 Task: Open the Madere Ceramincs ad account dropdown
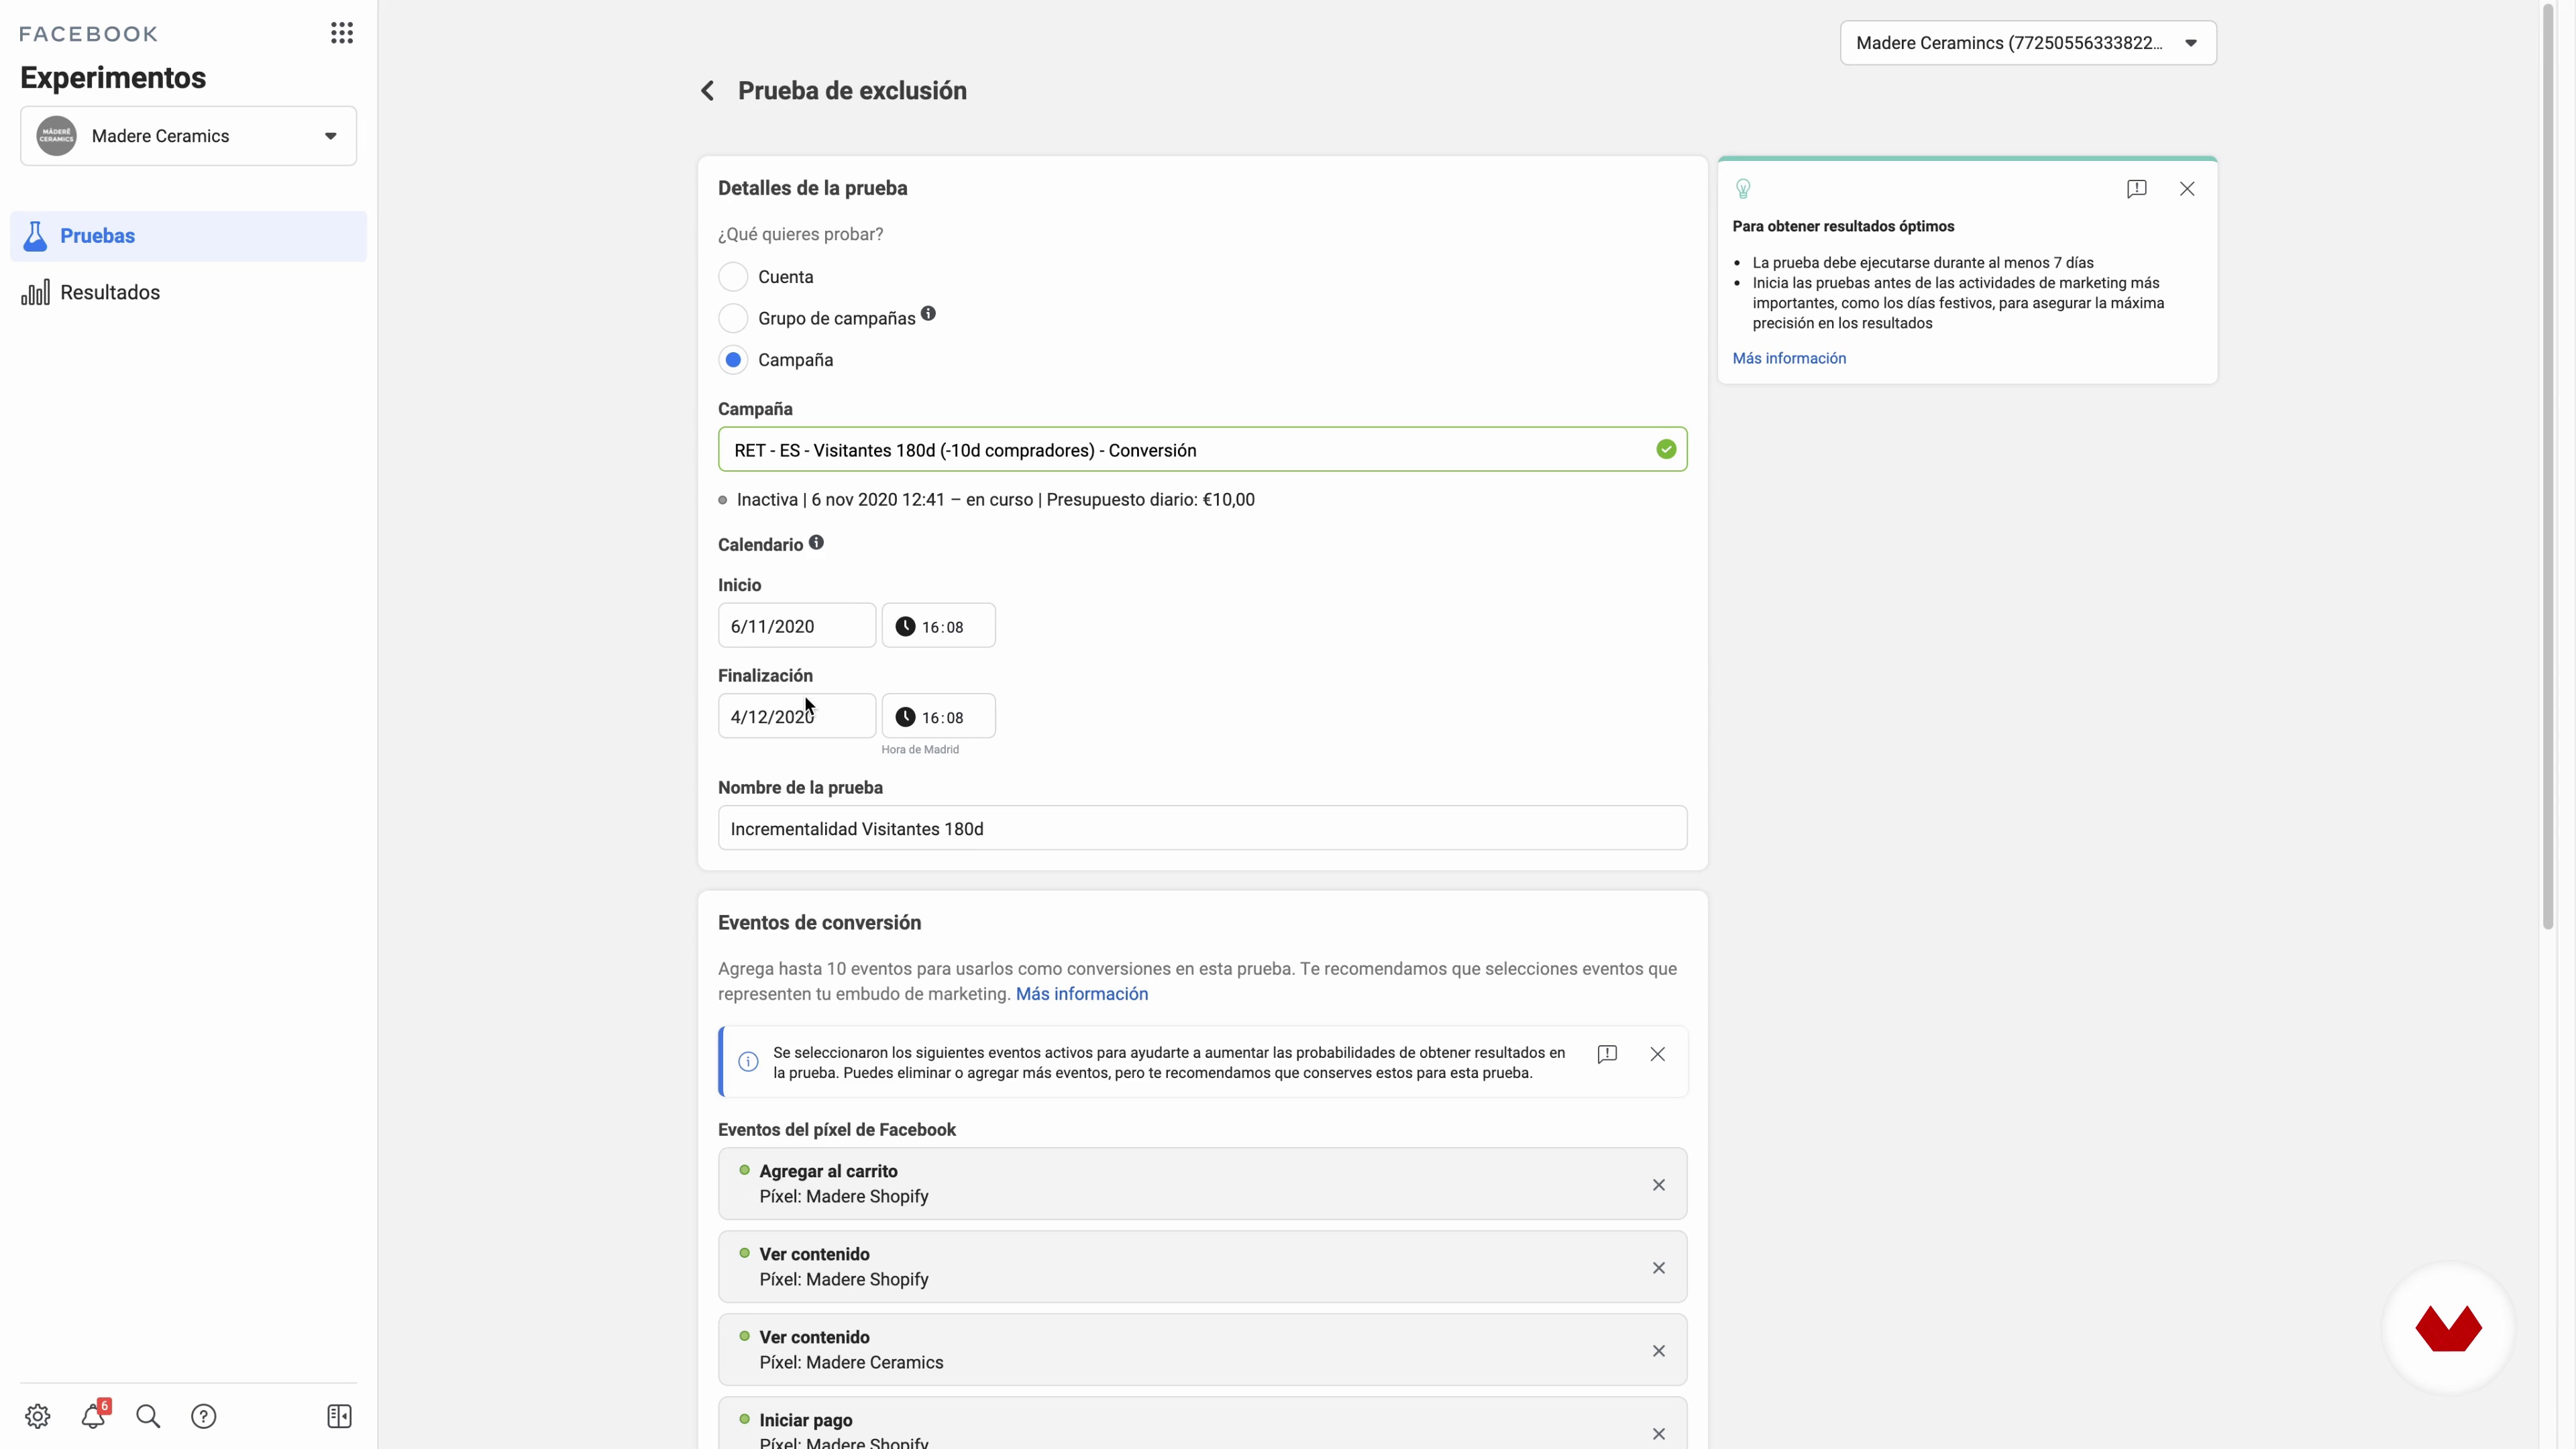(x=2028, y=43)
